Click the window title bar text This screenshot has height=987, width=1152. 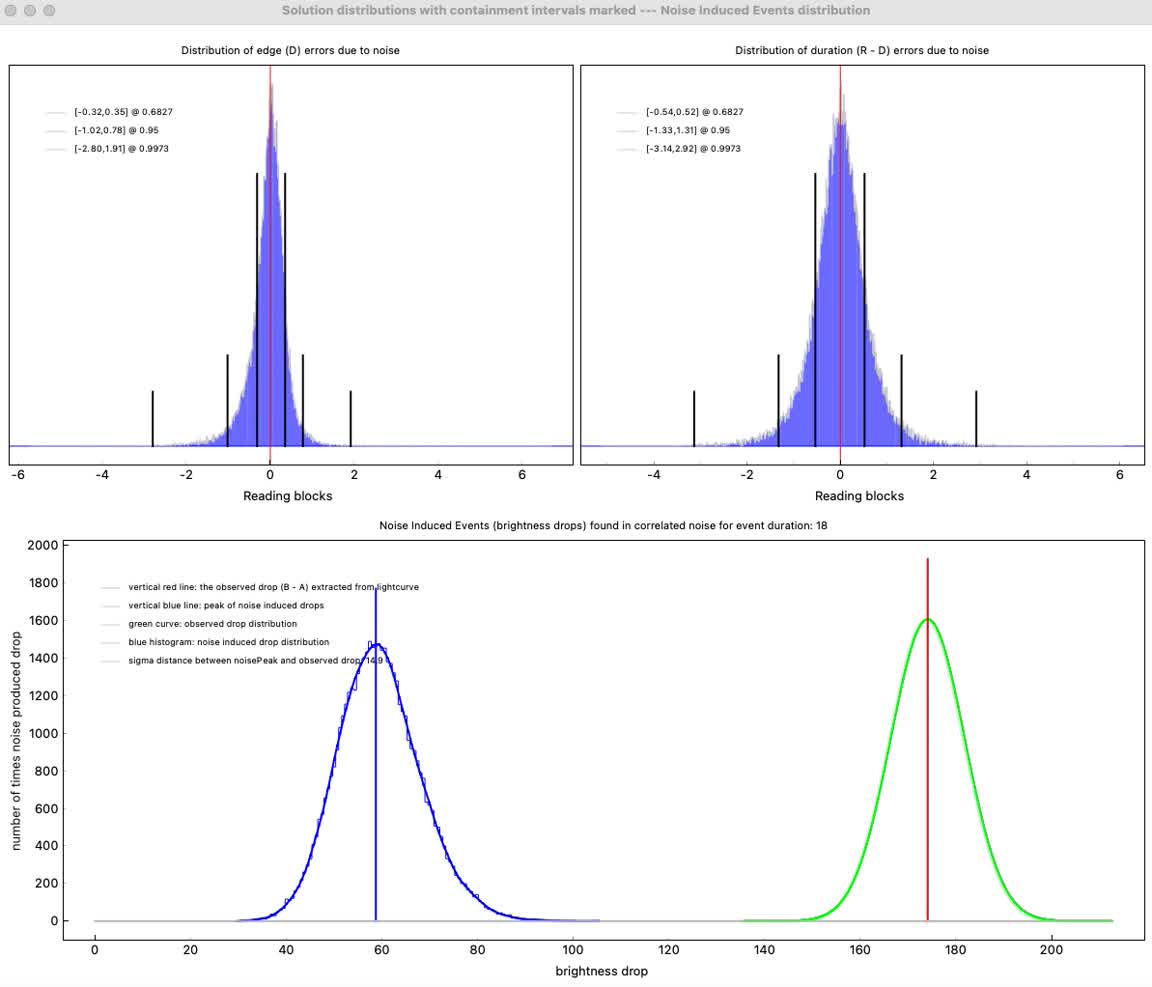click(x=575, y=11)
